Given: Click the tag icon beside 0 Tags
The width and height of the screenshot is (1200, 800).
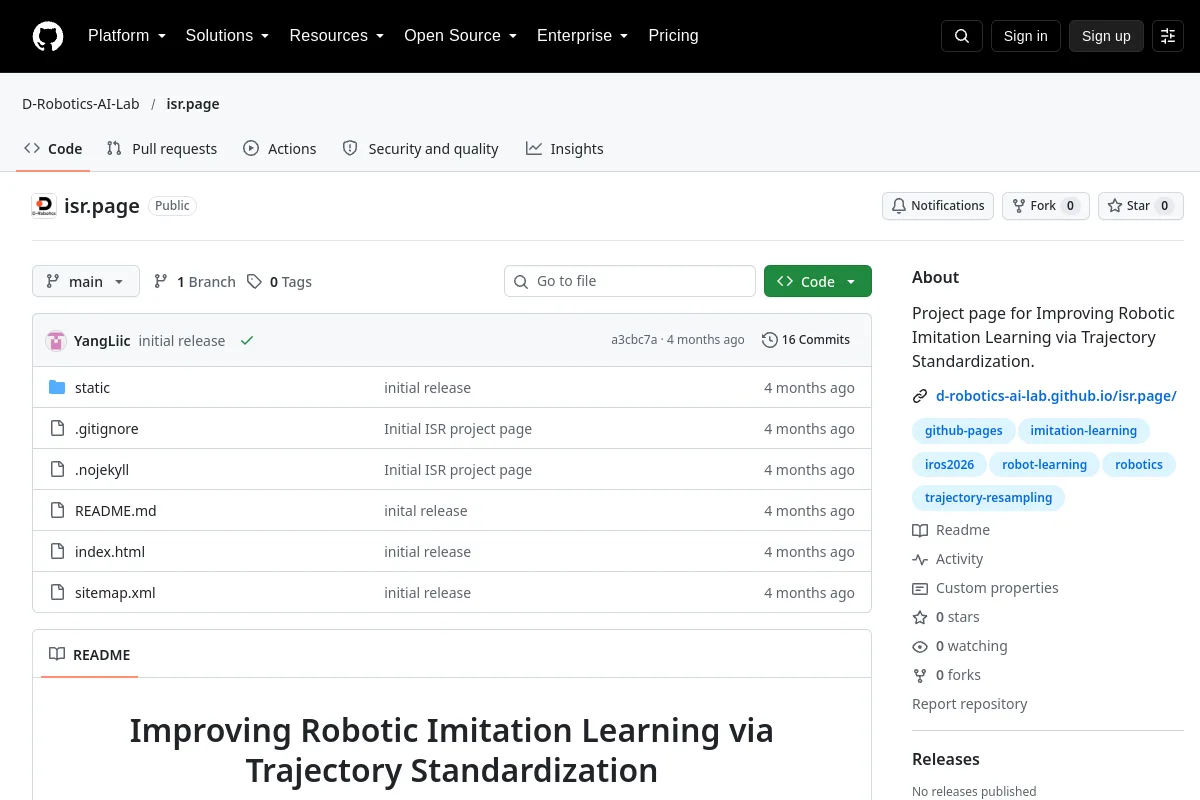Looking at the screenshot, I should point(255,282).
